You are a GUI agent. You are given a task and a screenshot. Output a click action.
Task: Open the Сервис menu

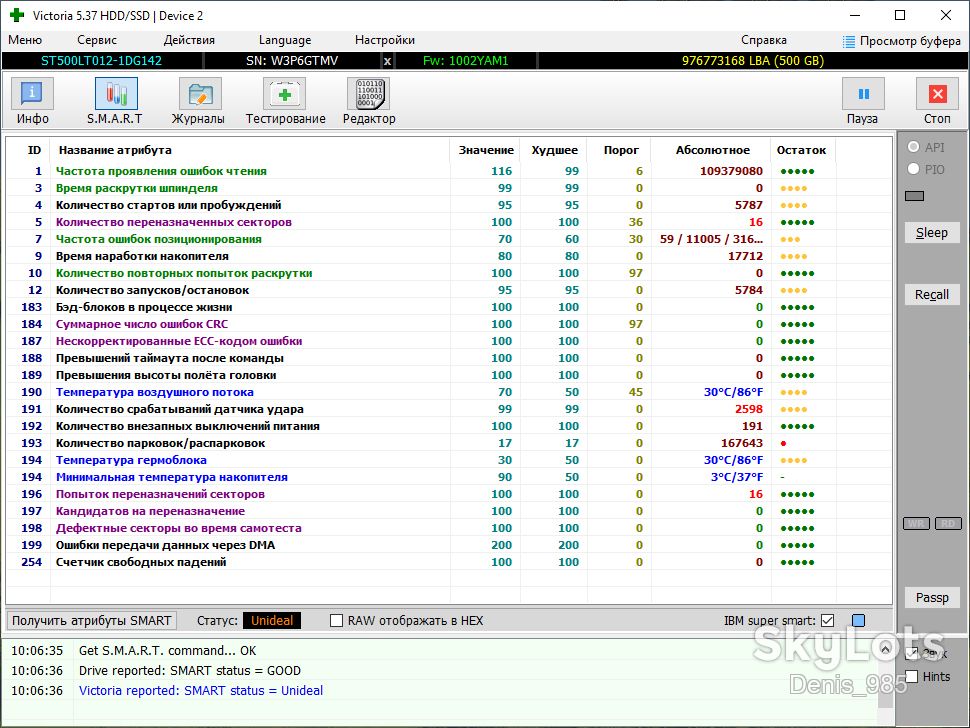(97, 40)
